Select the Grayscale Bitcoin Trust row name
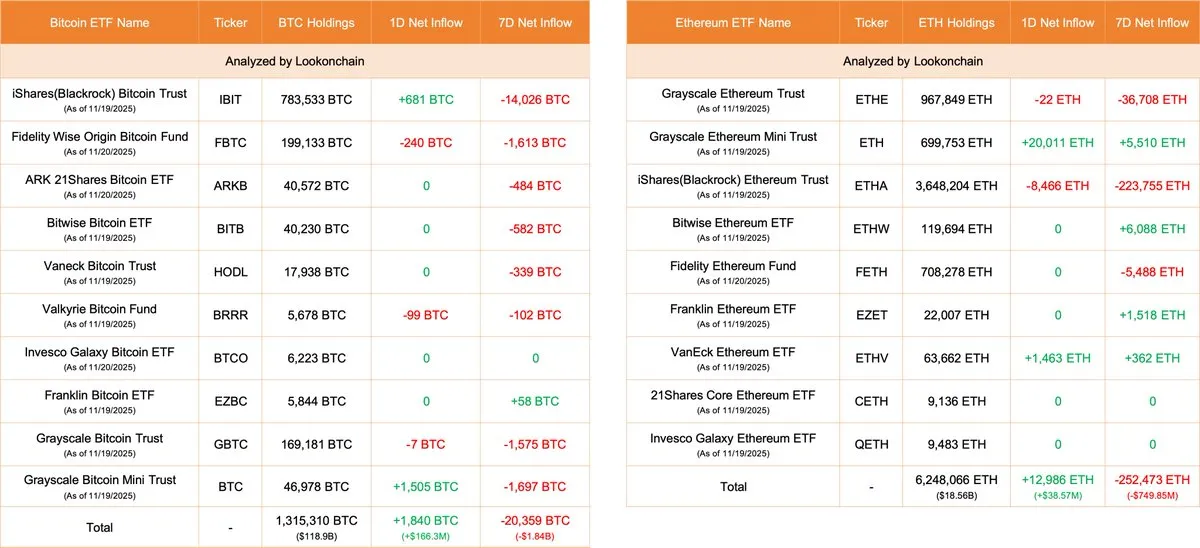This screenshot has height=548, width=1200. coord(99,438)
